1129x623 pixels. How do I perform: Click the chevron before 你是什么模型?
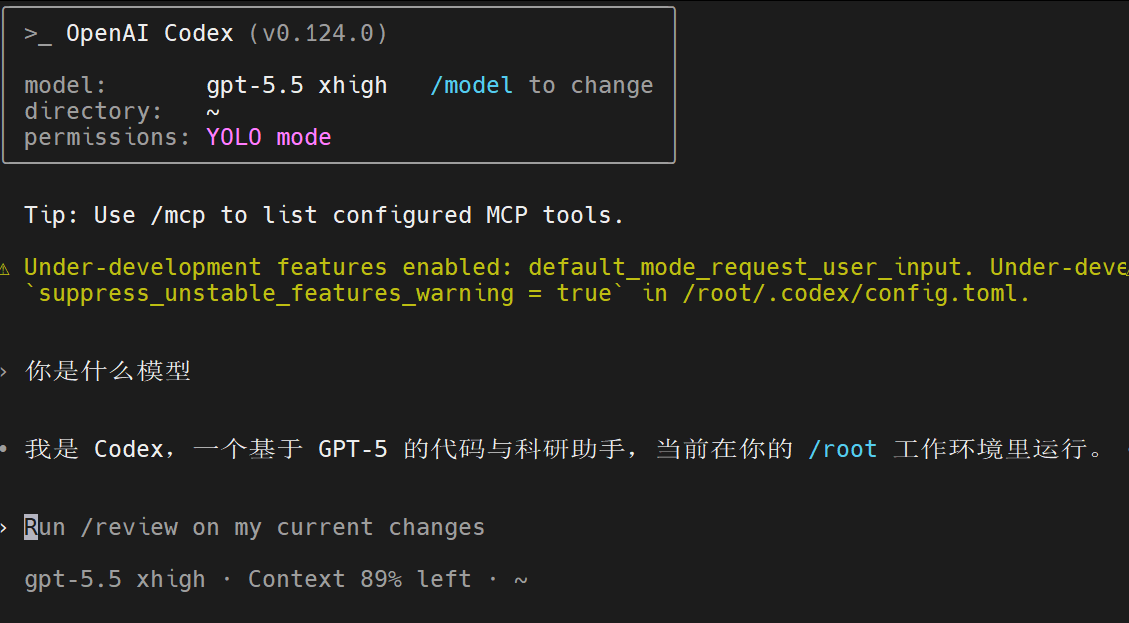coord(4,372)
